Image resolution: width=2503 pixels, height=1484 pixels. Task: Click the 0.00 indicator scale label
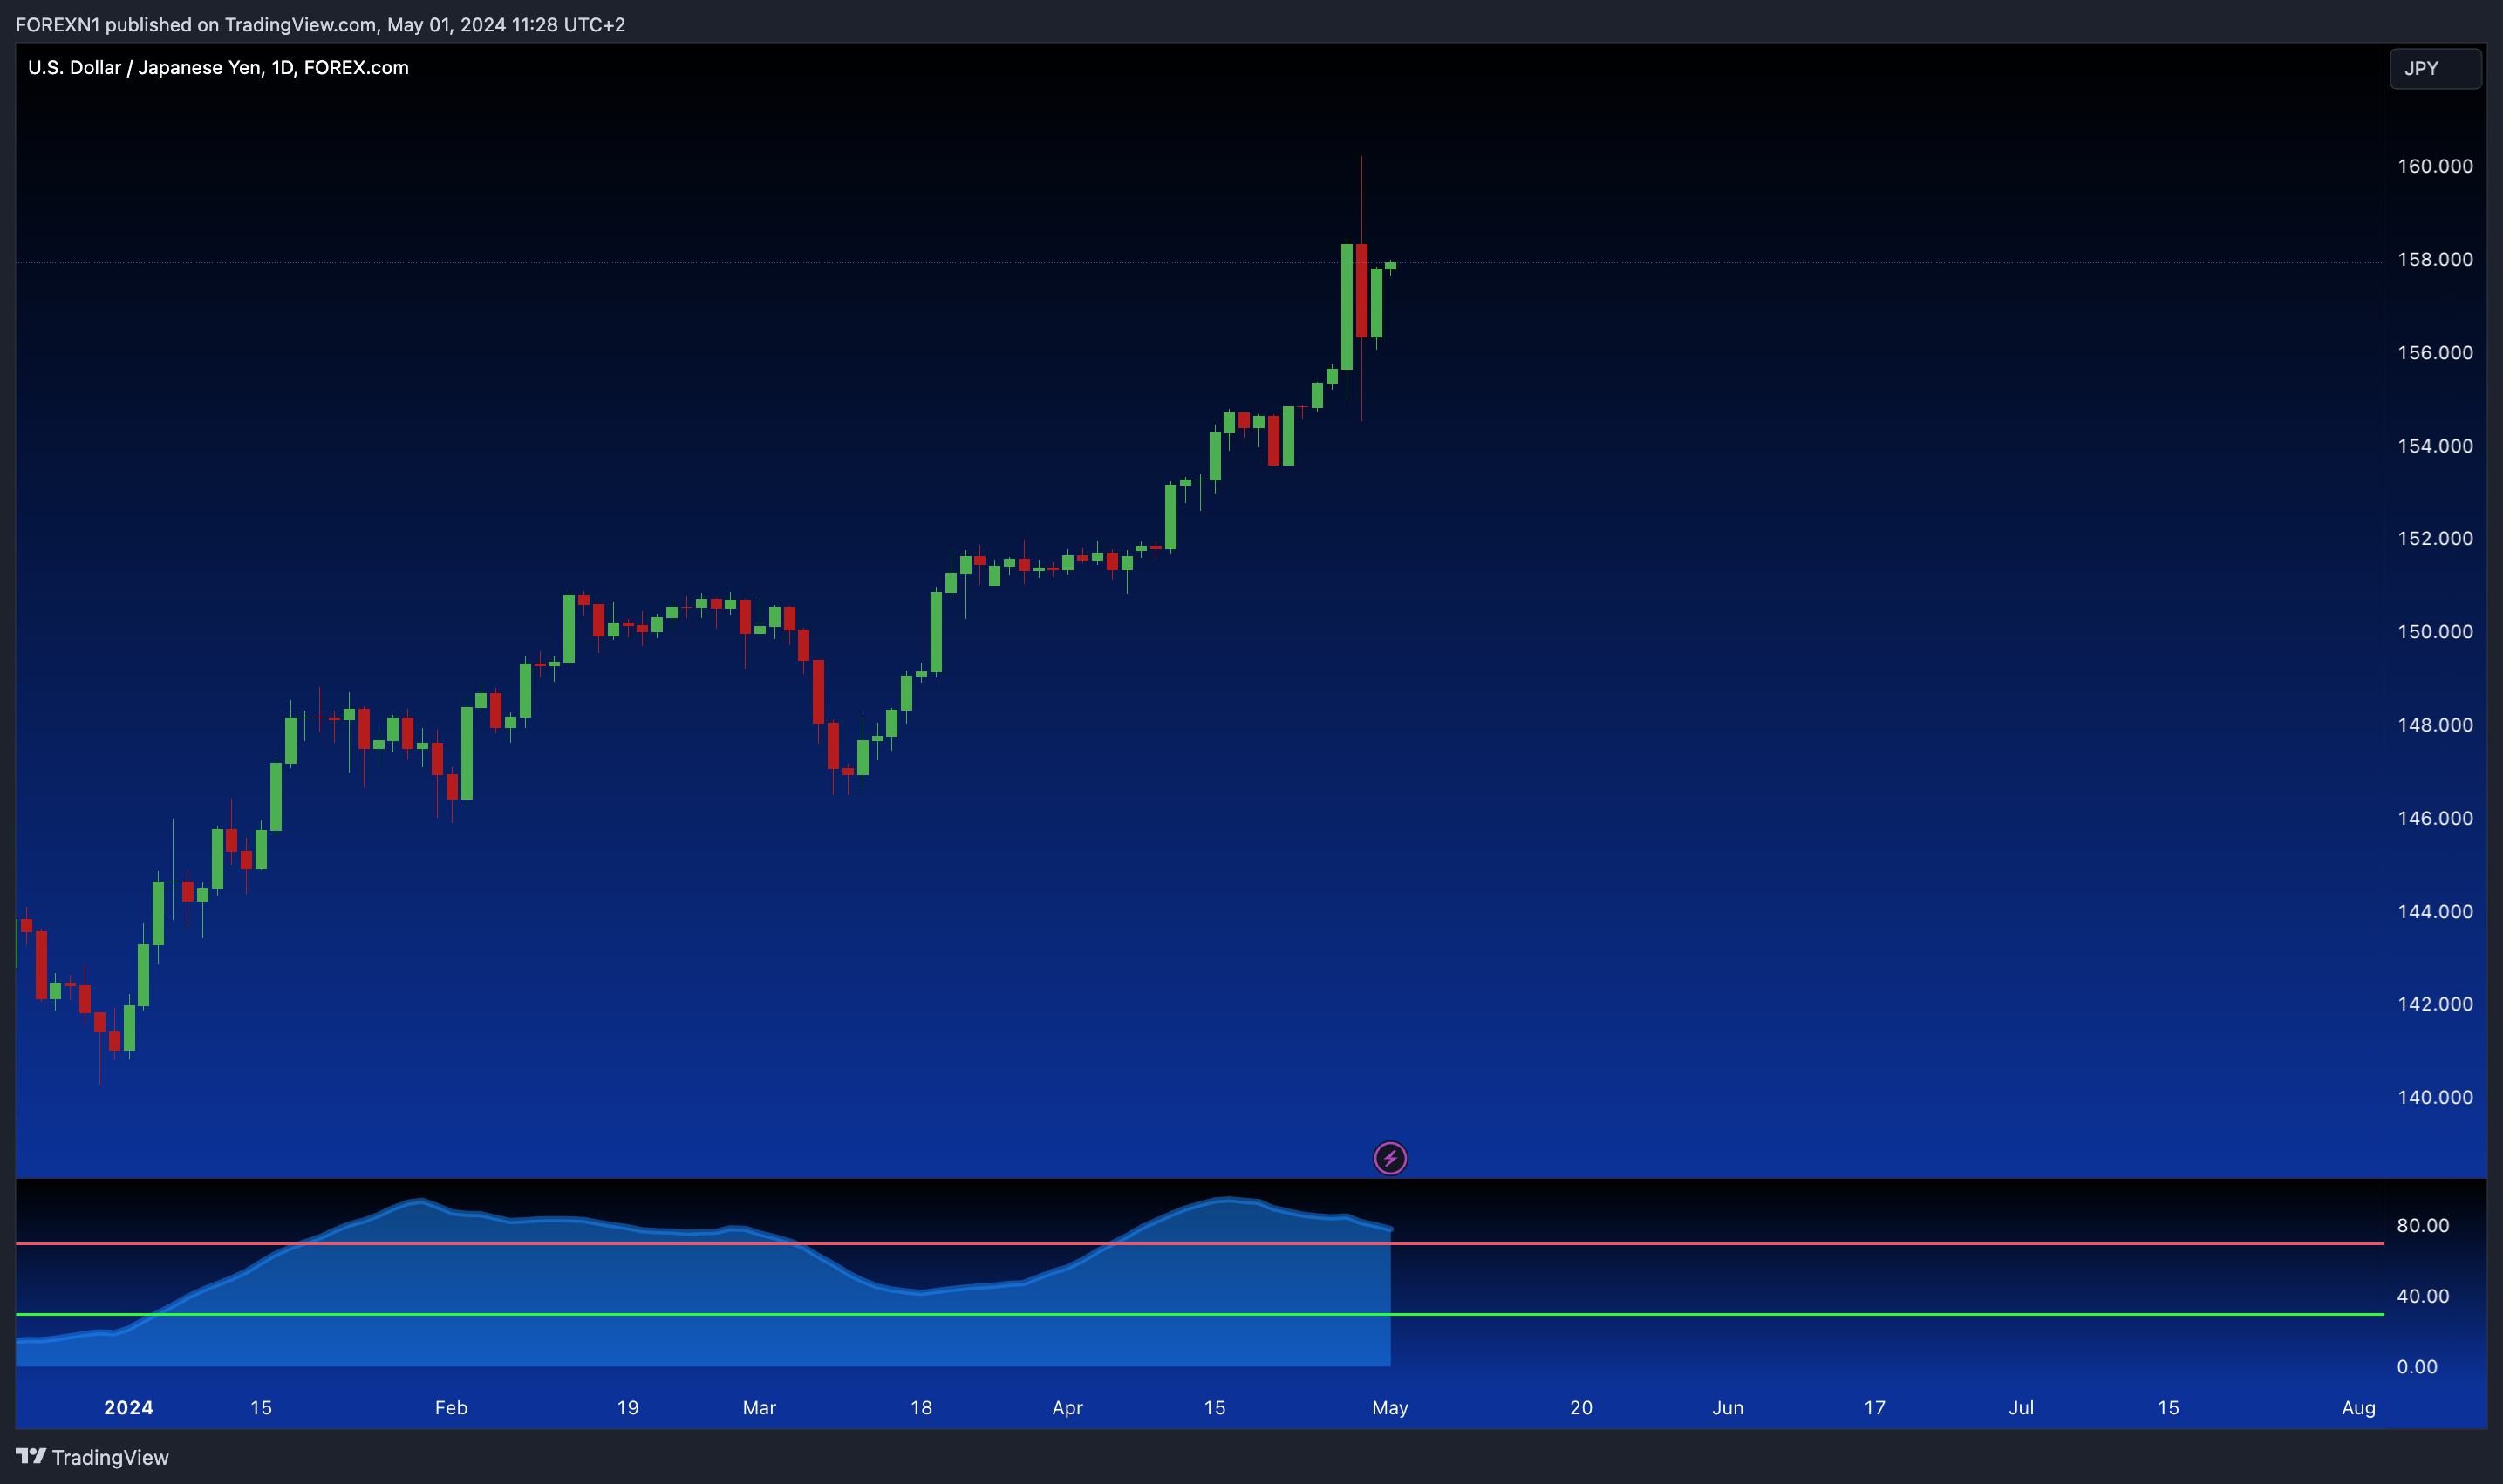point(2417,1367)
